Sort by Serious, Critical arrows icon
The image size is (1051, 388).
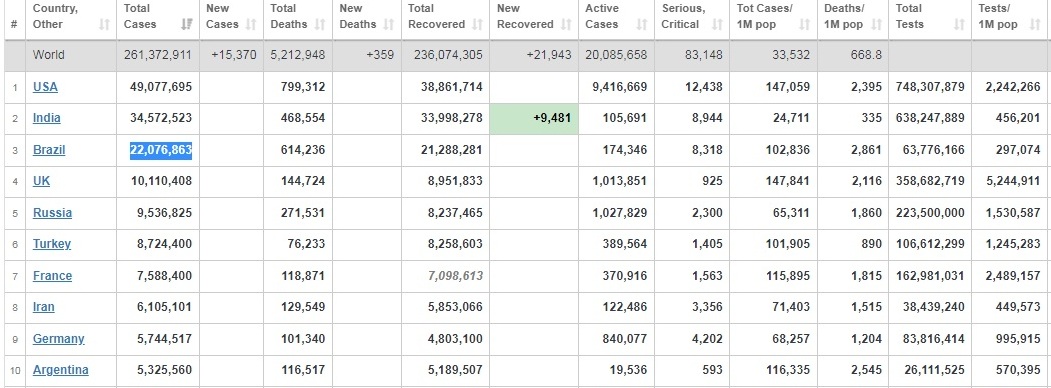[717, 25]
